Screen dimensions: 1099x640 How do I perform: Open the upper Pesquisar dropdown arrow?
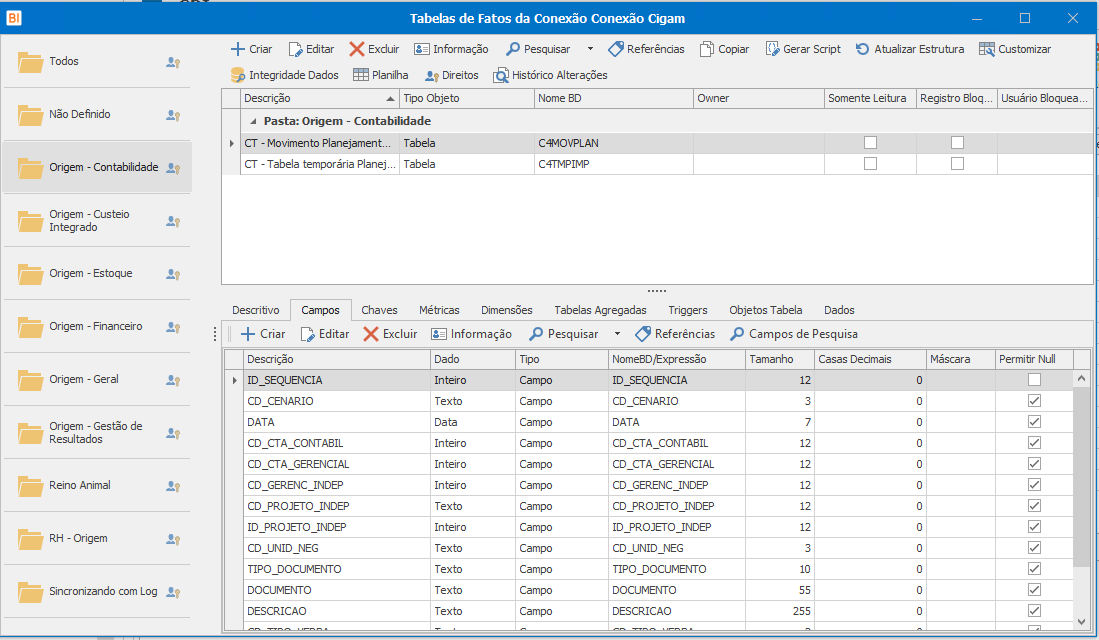point(590,49)
